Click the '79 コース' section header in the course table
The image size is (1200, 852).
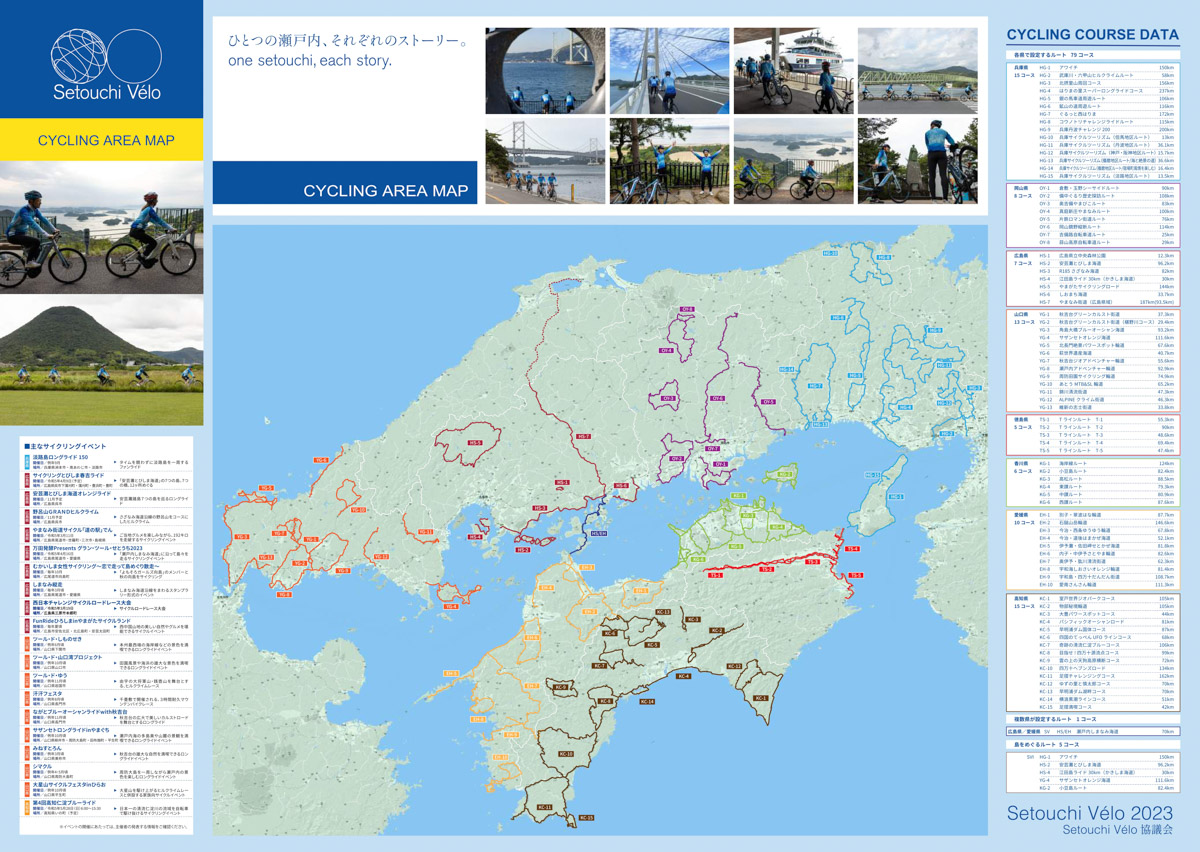coord(1092,53)
